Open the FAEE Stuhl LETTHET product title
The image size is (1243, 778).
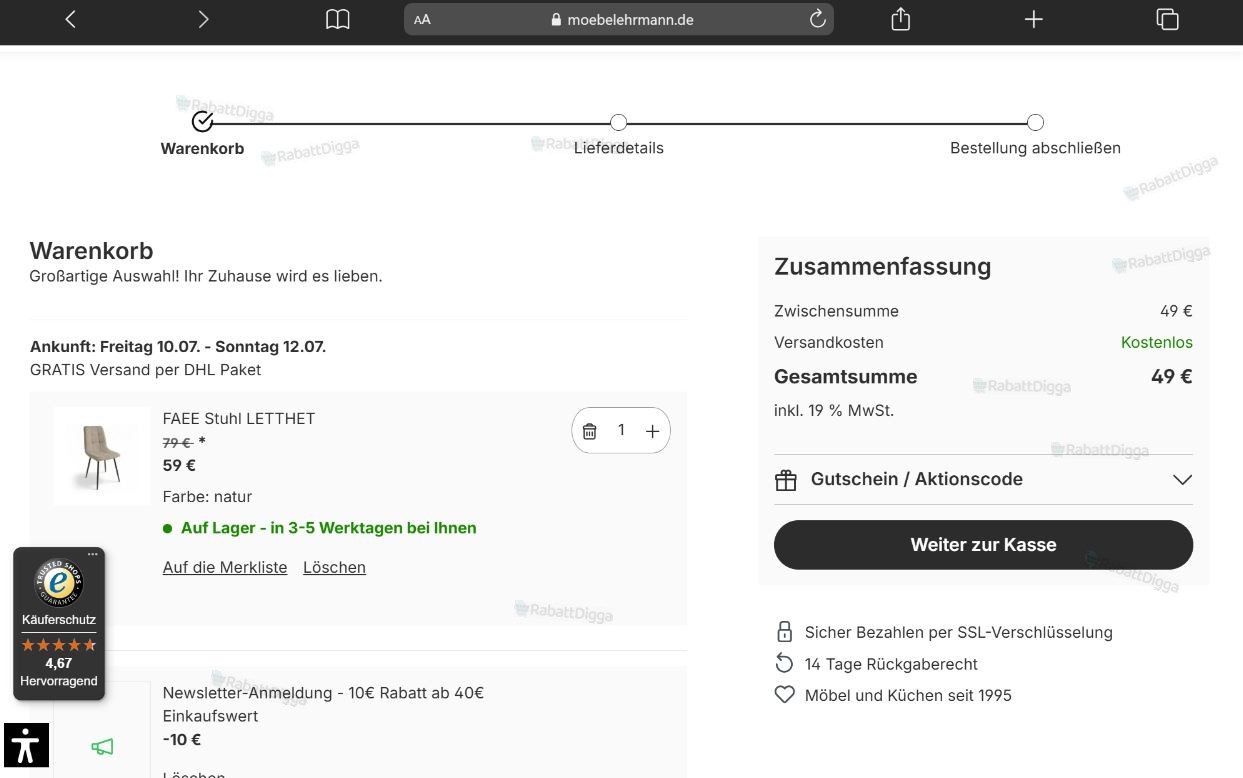pyautogui.click(x=239, y=418)
